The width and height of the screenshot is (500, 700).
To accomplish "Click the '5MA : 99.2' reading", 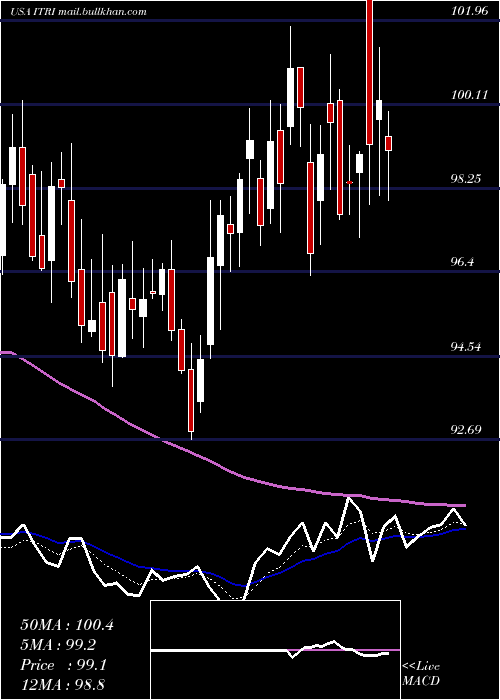I will coord(58,645).
